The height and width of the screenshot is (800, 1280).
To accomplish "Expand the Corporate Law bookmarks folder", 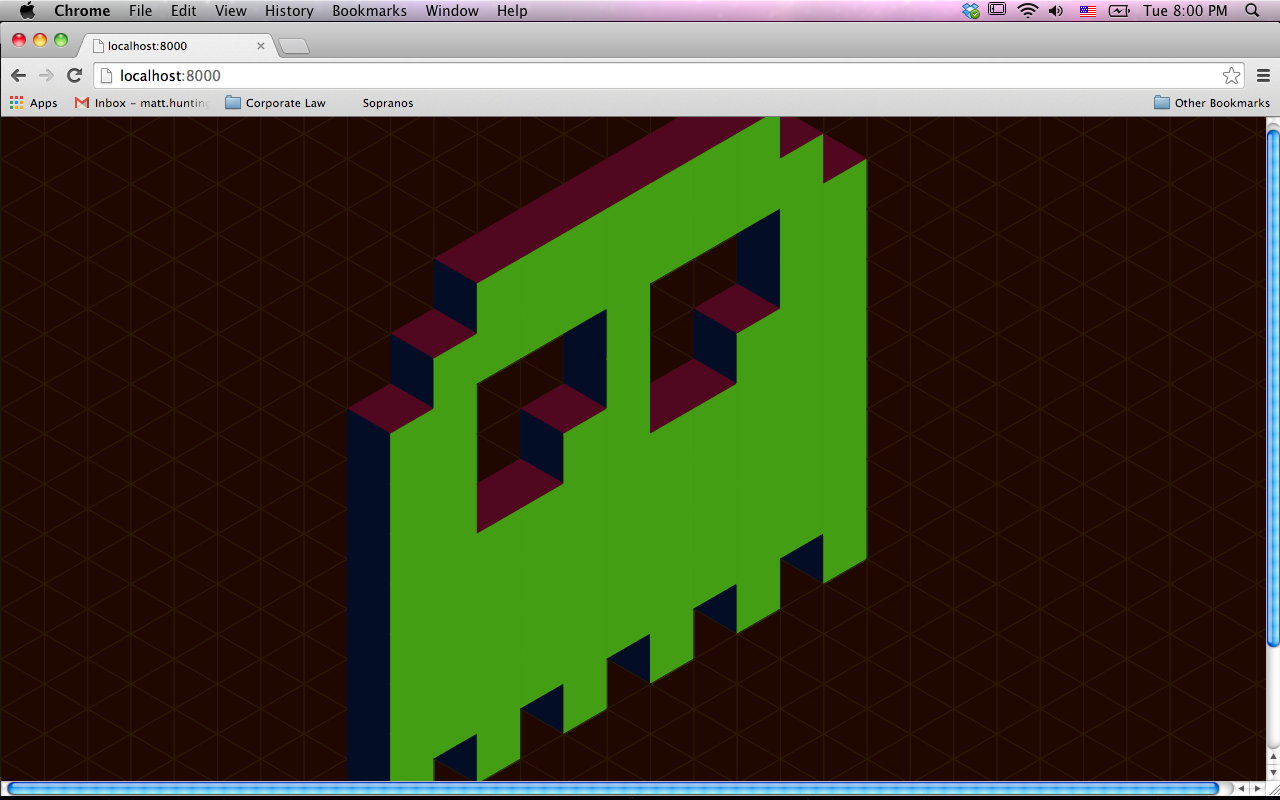I will [x=276, y=103].
